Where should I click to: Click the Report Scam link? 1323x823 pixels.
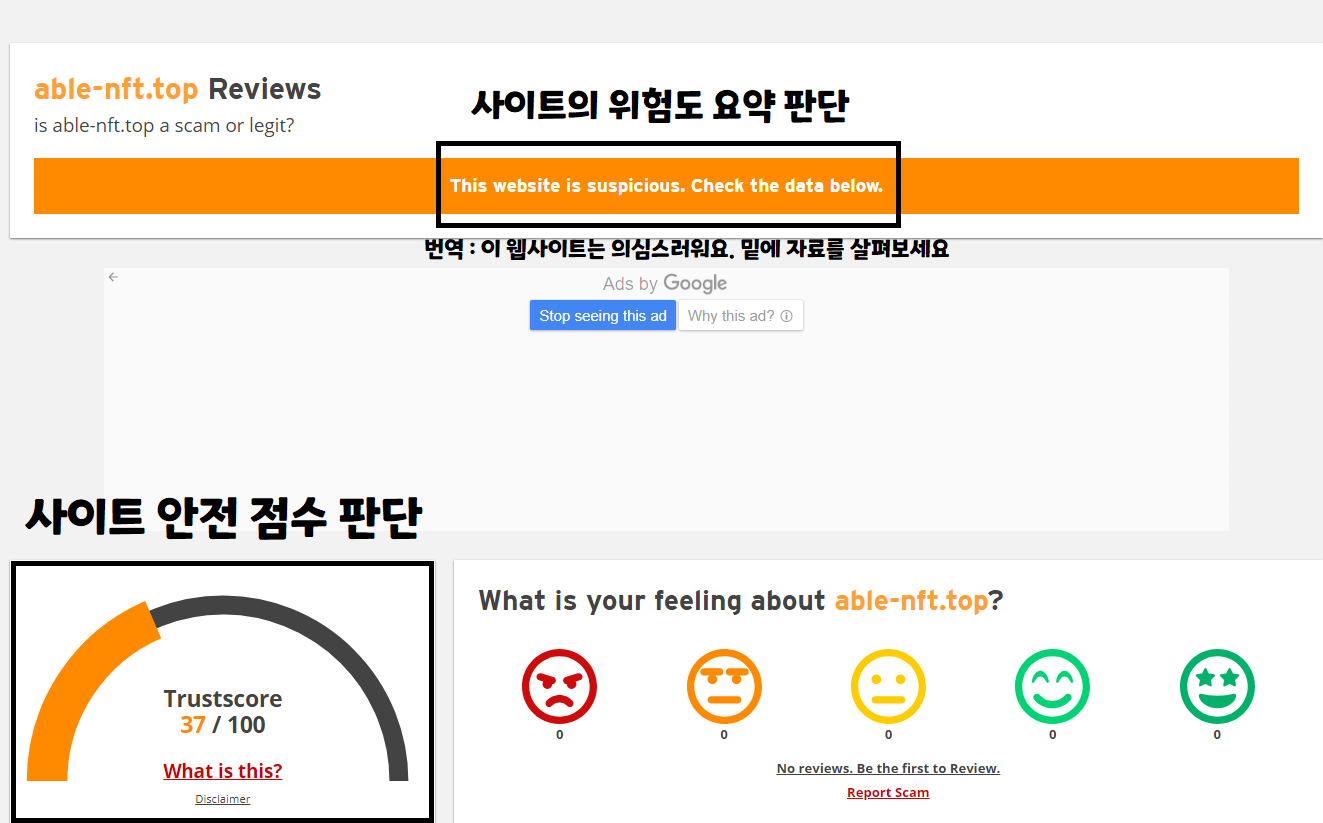[888, 792]
